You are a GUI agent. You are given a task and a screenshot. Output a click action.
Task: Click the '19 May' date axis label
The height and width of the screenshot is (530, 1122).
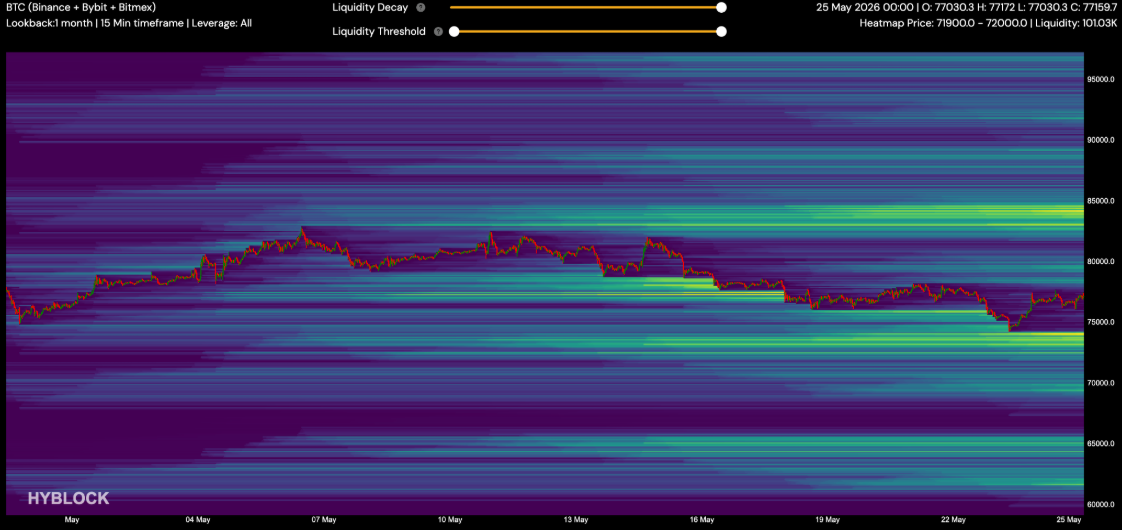[828, 520]
